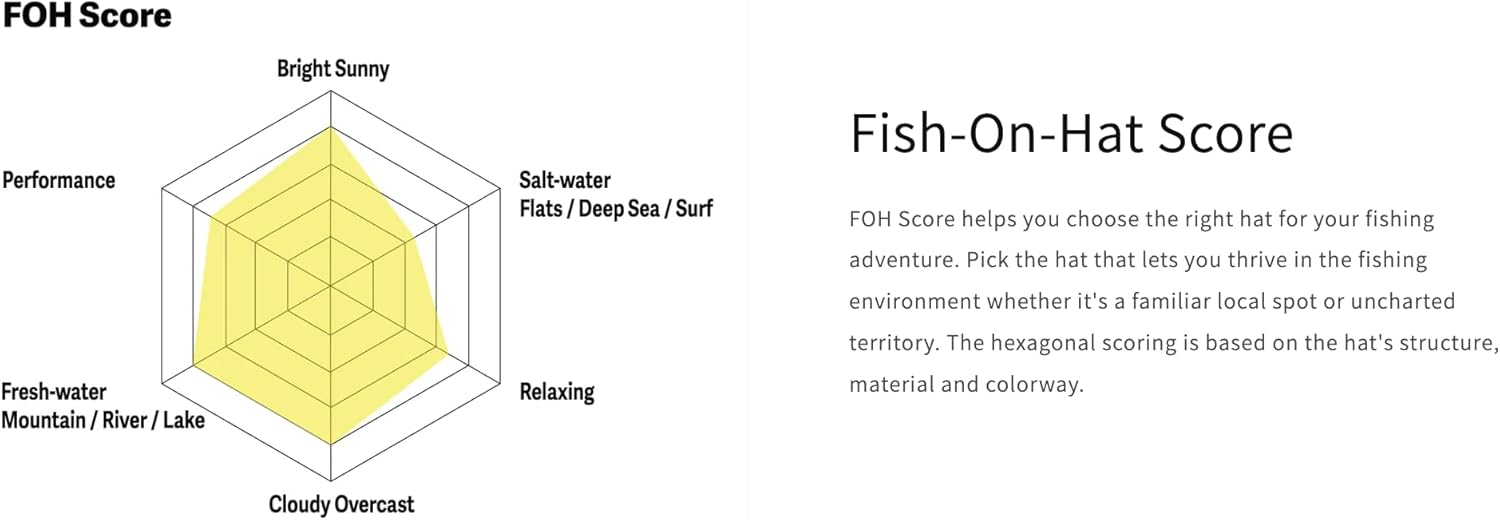The image size is (1500, 520).
Task: Click the Cloudy Overcast axis label
Action: point(341,505)
